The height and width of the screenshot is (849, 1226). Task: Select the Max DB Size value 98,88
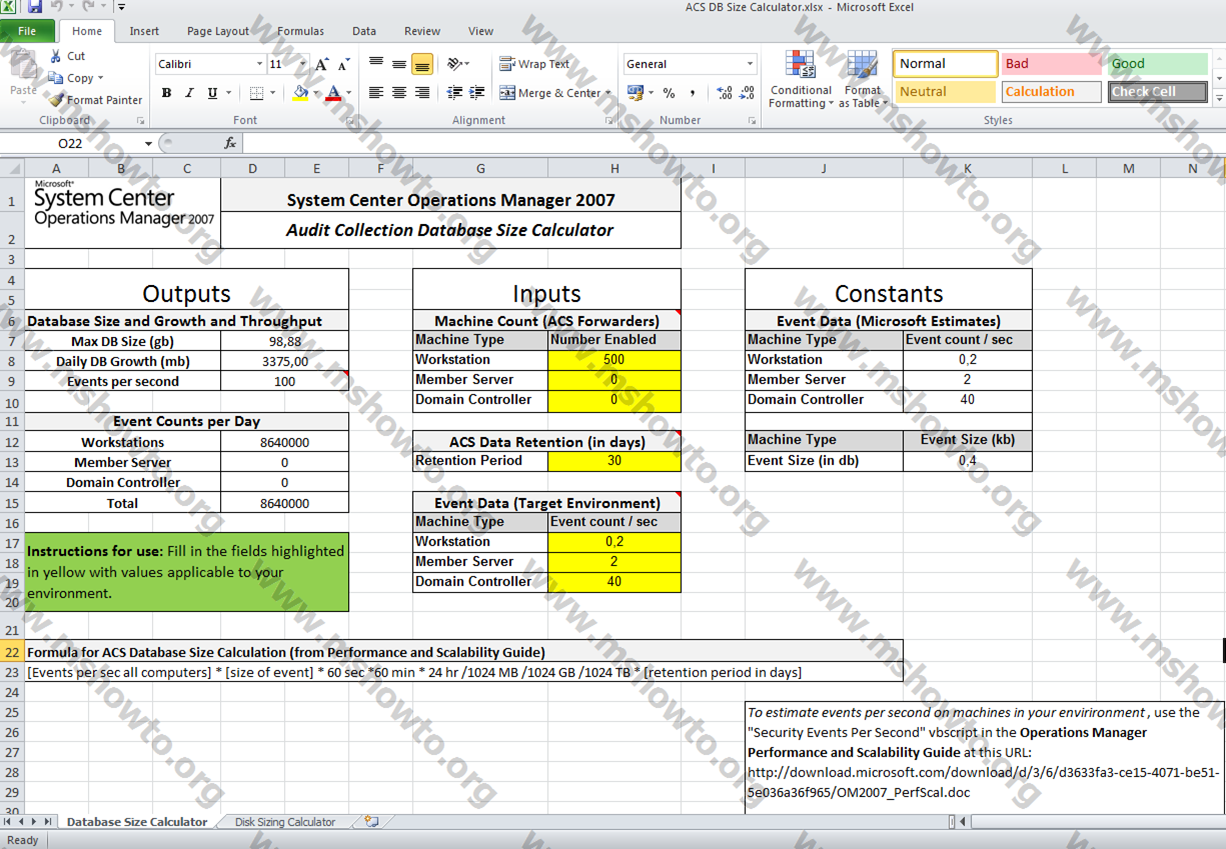coord(284,341)
